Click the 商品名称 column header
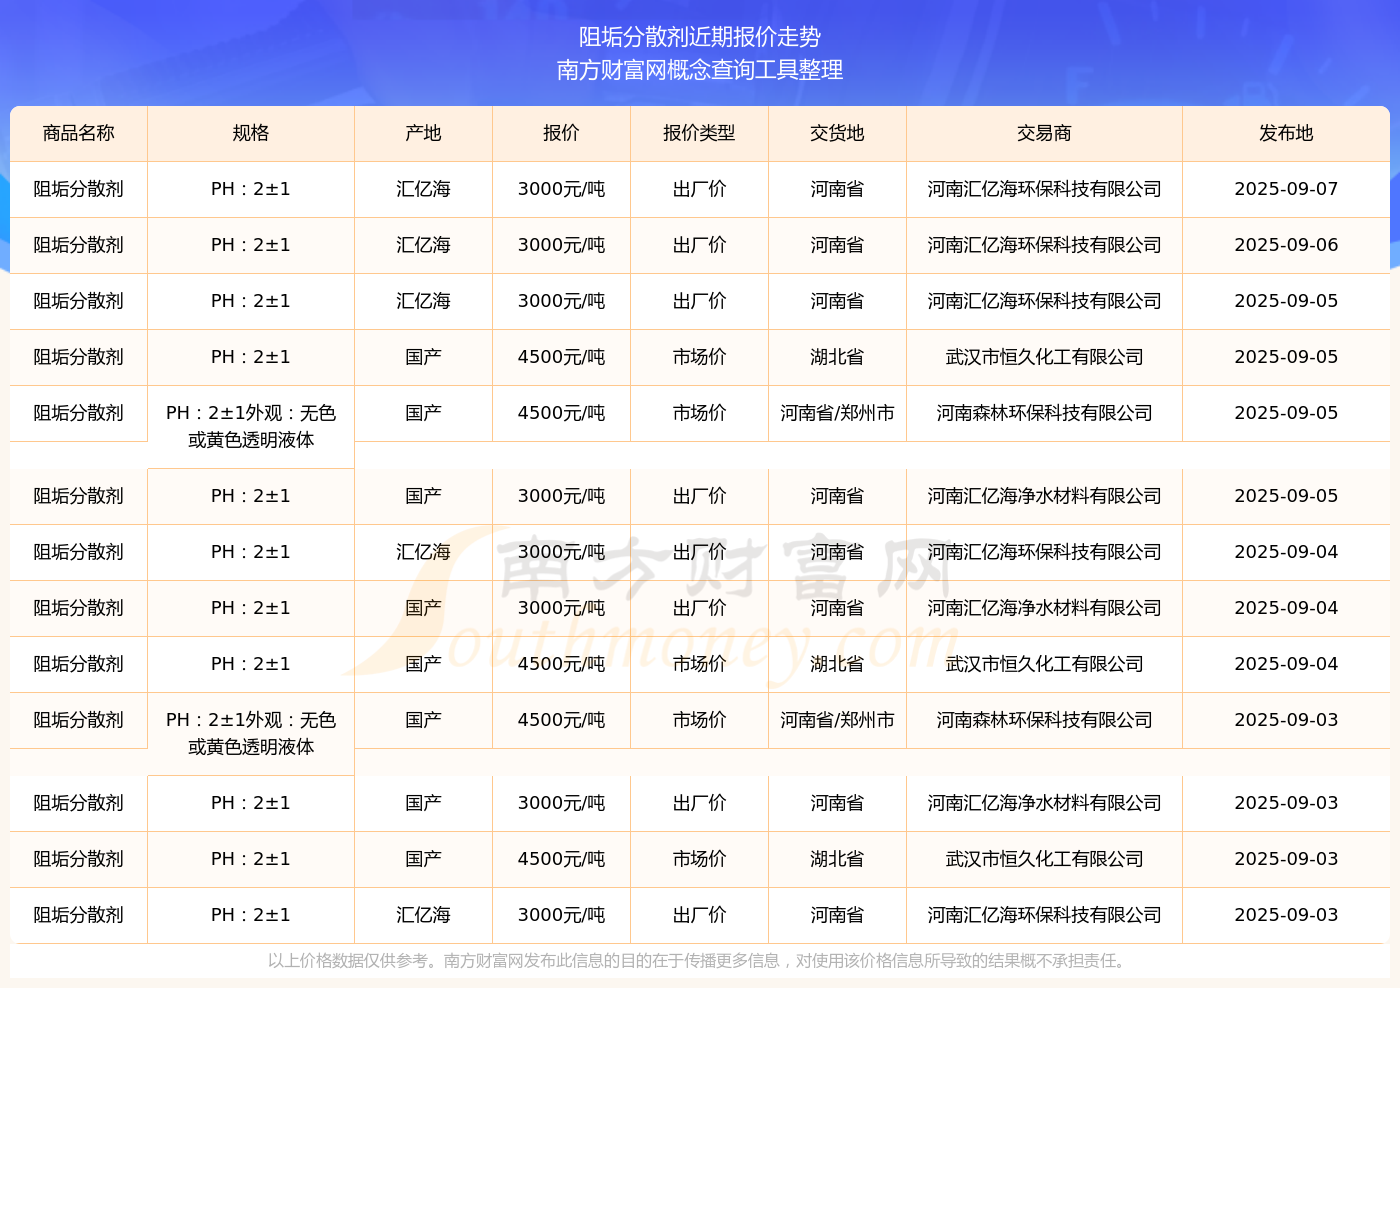This screenshot has width=1400, height=1205. 78,133
